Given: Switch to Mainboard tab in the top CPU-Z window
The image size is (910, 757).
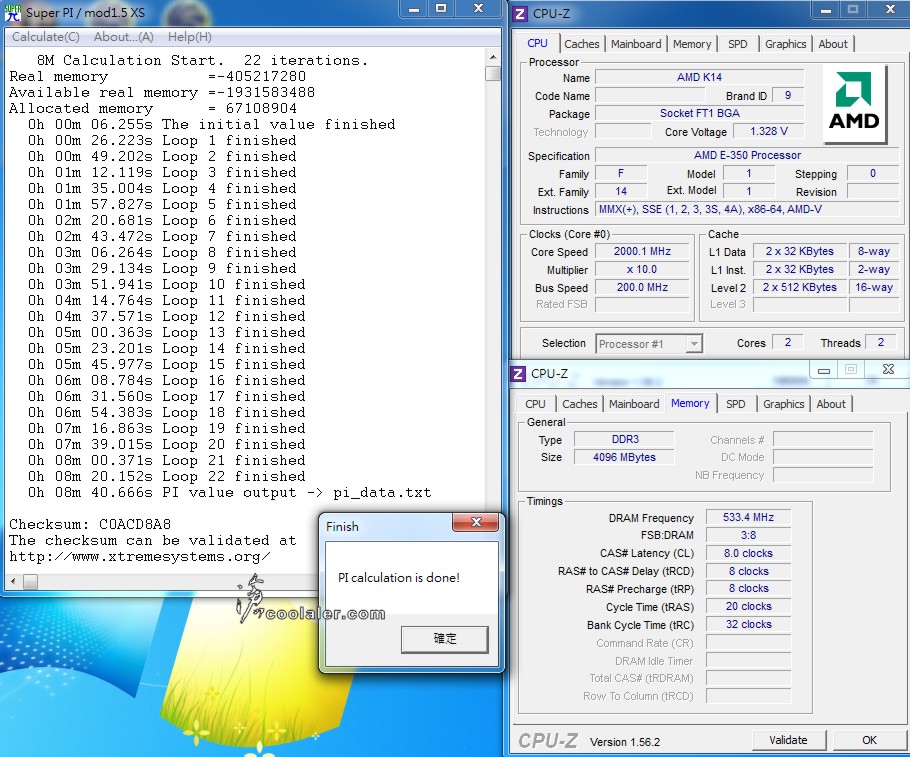Looking at the screenshot, I should click(x=636, y=44).
